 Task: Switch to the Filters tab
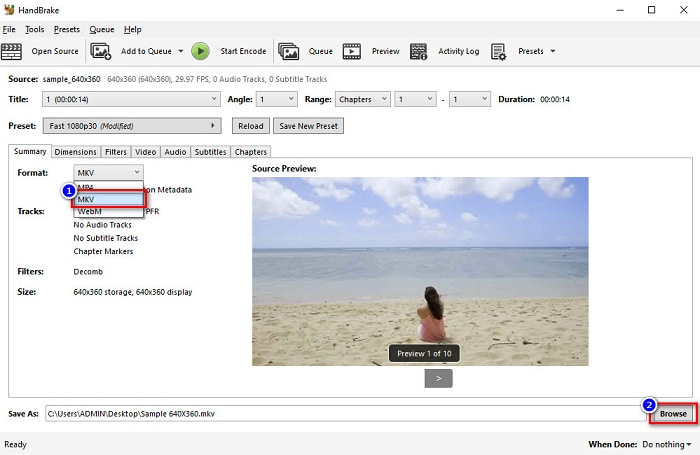point(116,152)
